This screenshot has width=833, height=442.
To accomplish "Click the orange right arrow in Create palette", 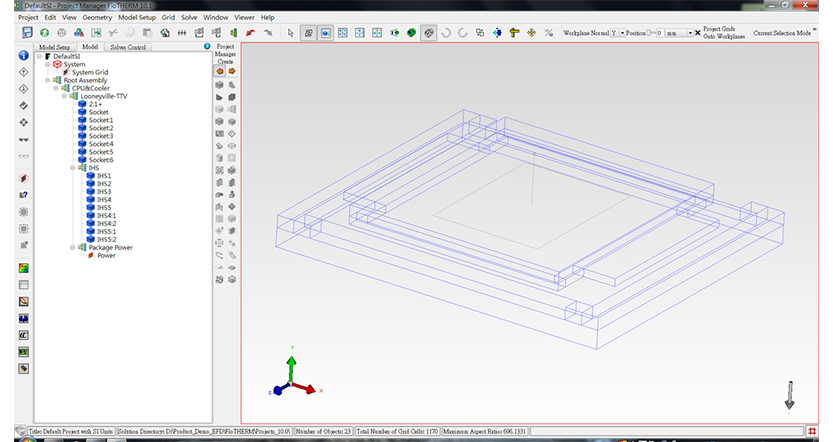I will 232,71.
